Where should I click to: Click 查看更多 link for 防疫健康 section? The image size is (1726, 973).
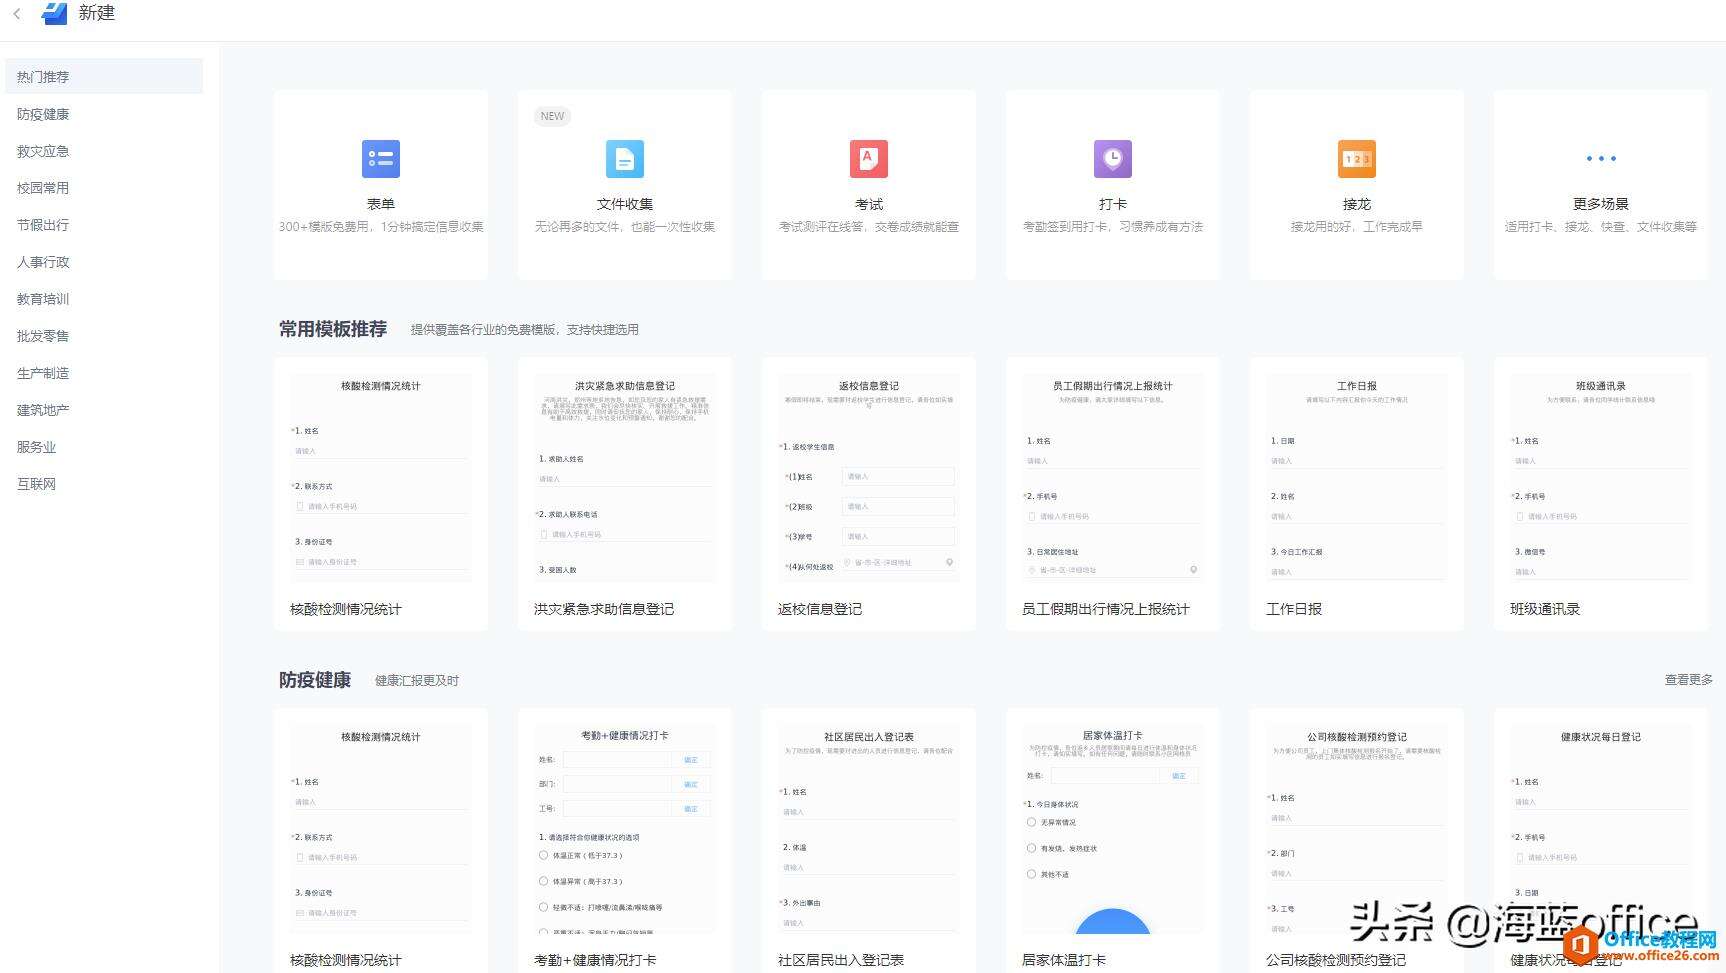(1688, 680)
